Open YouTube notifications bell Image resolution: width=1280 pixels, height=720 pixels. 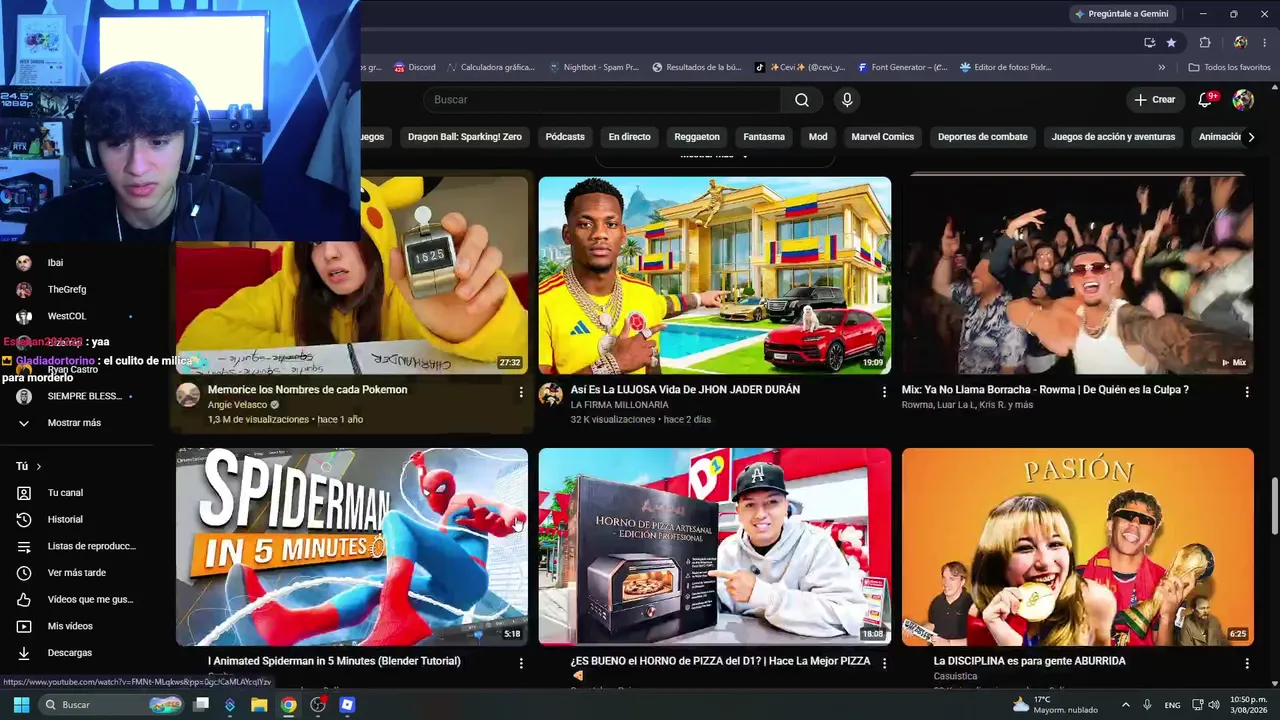coord(1205,100)
